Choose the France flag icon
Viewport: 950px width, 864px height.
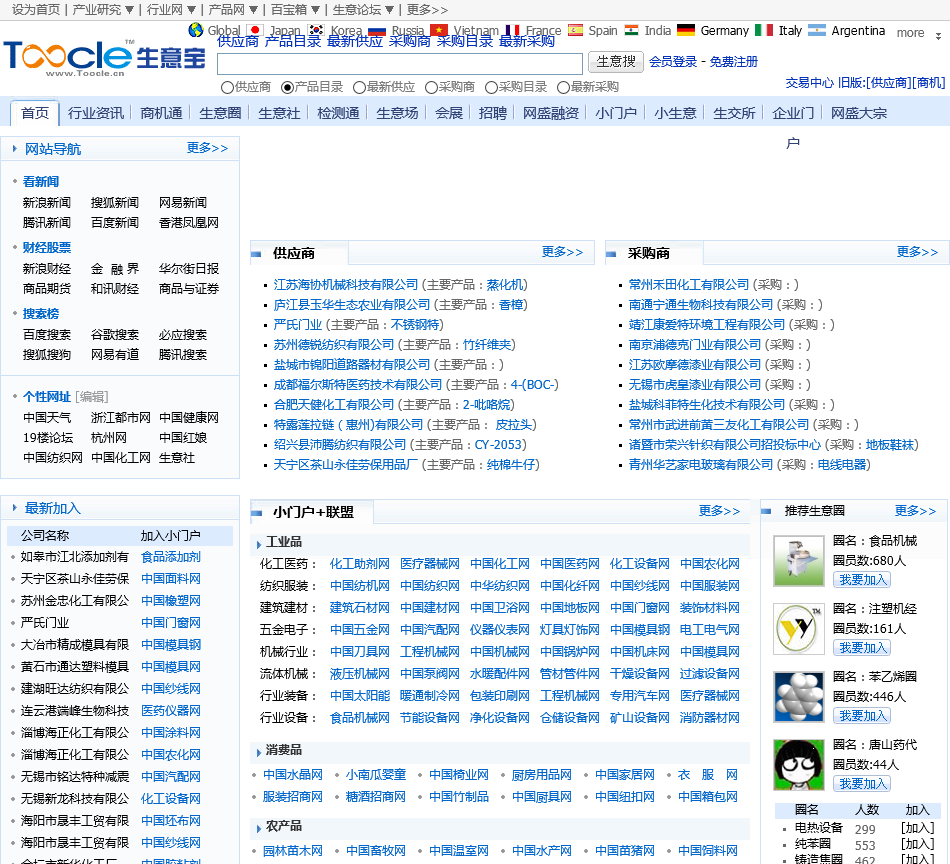[x=513, y=30]
